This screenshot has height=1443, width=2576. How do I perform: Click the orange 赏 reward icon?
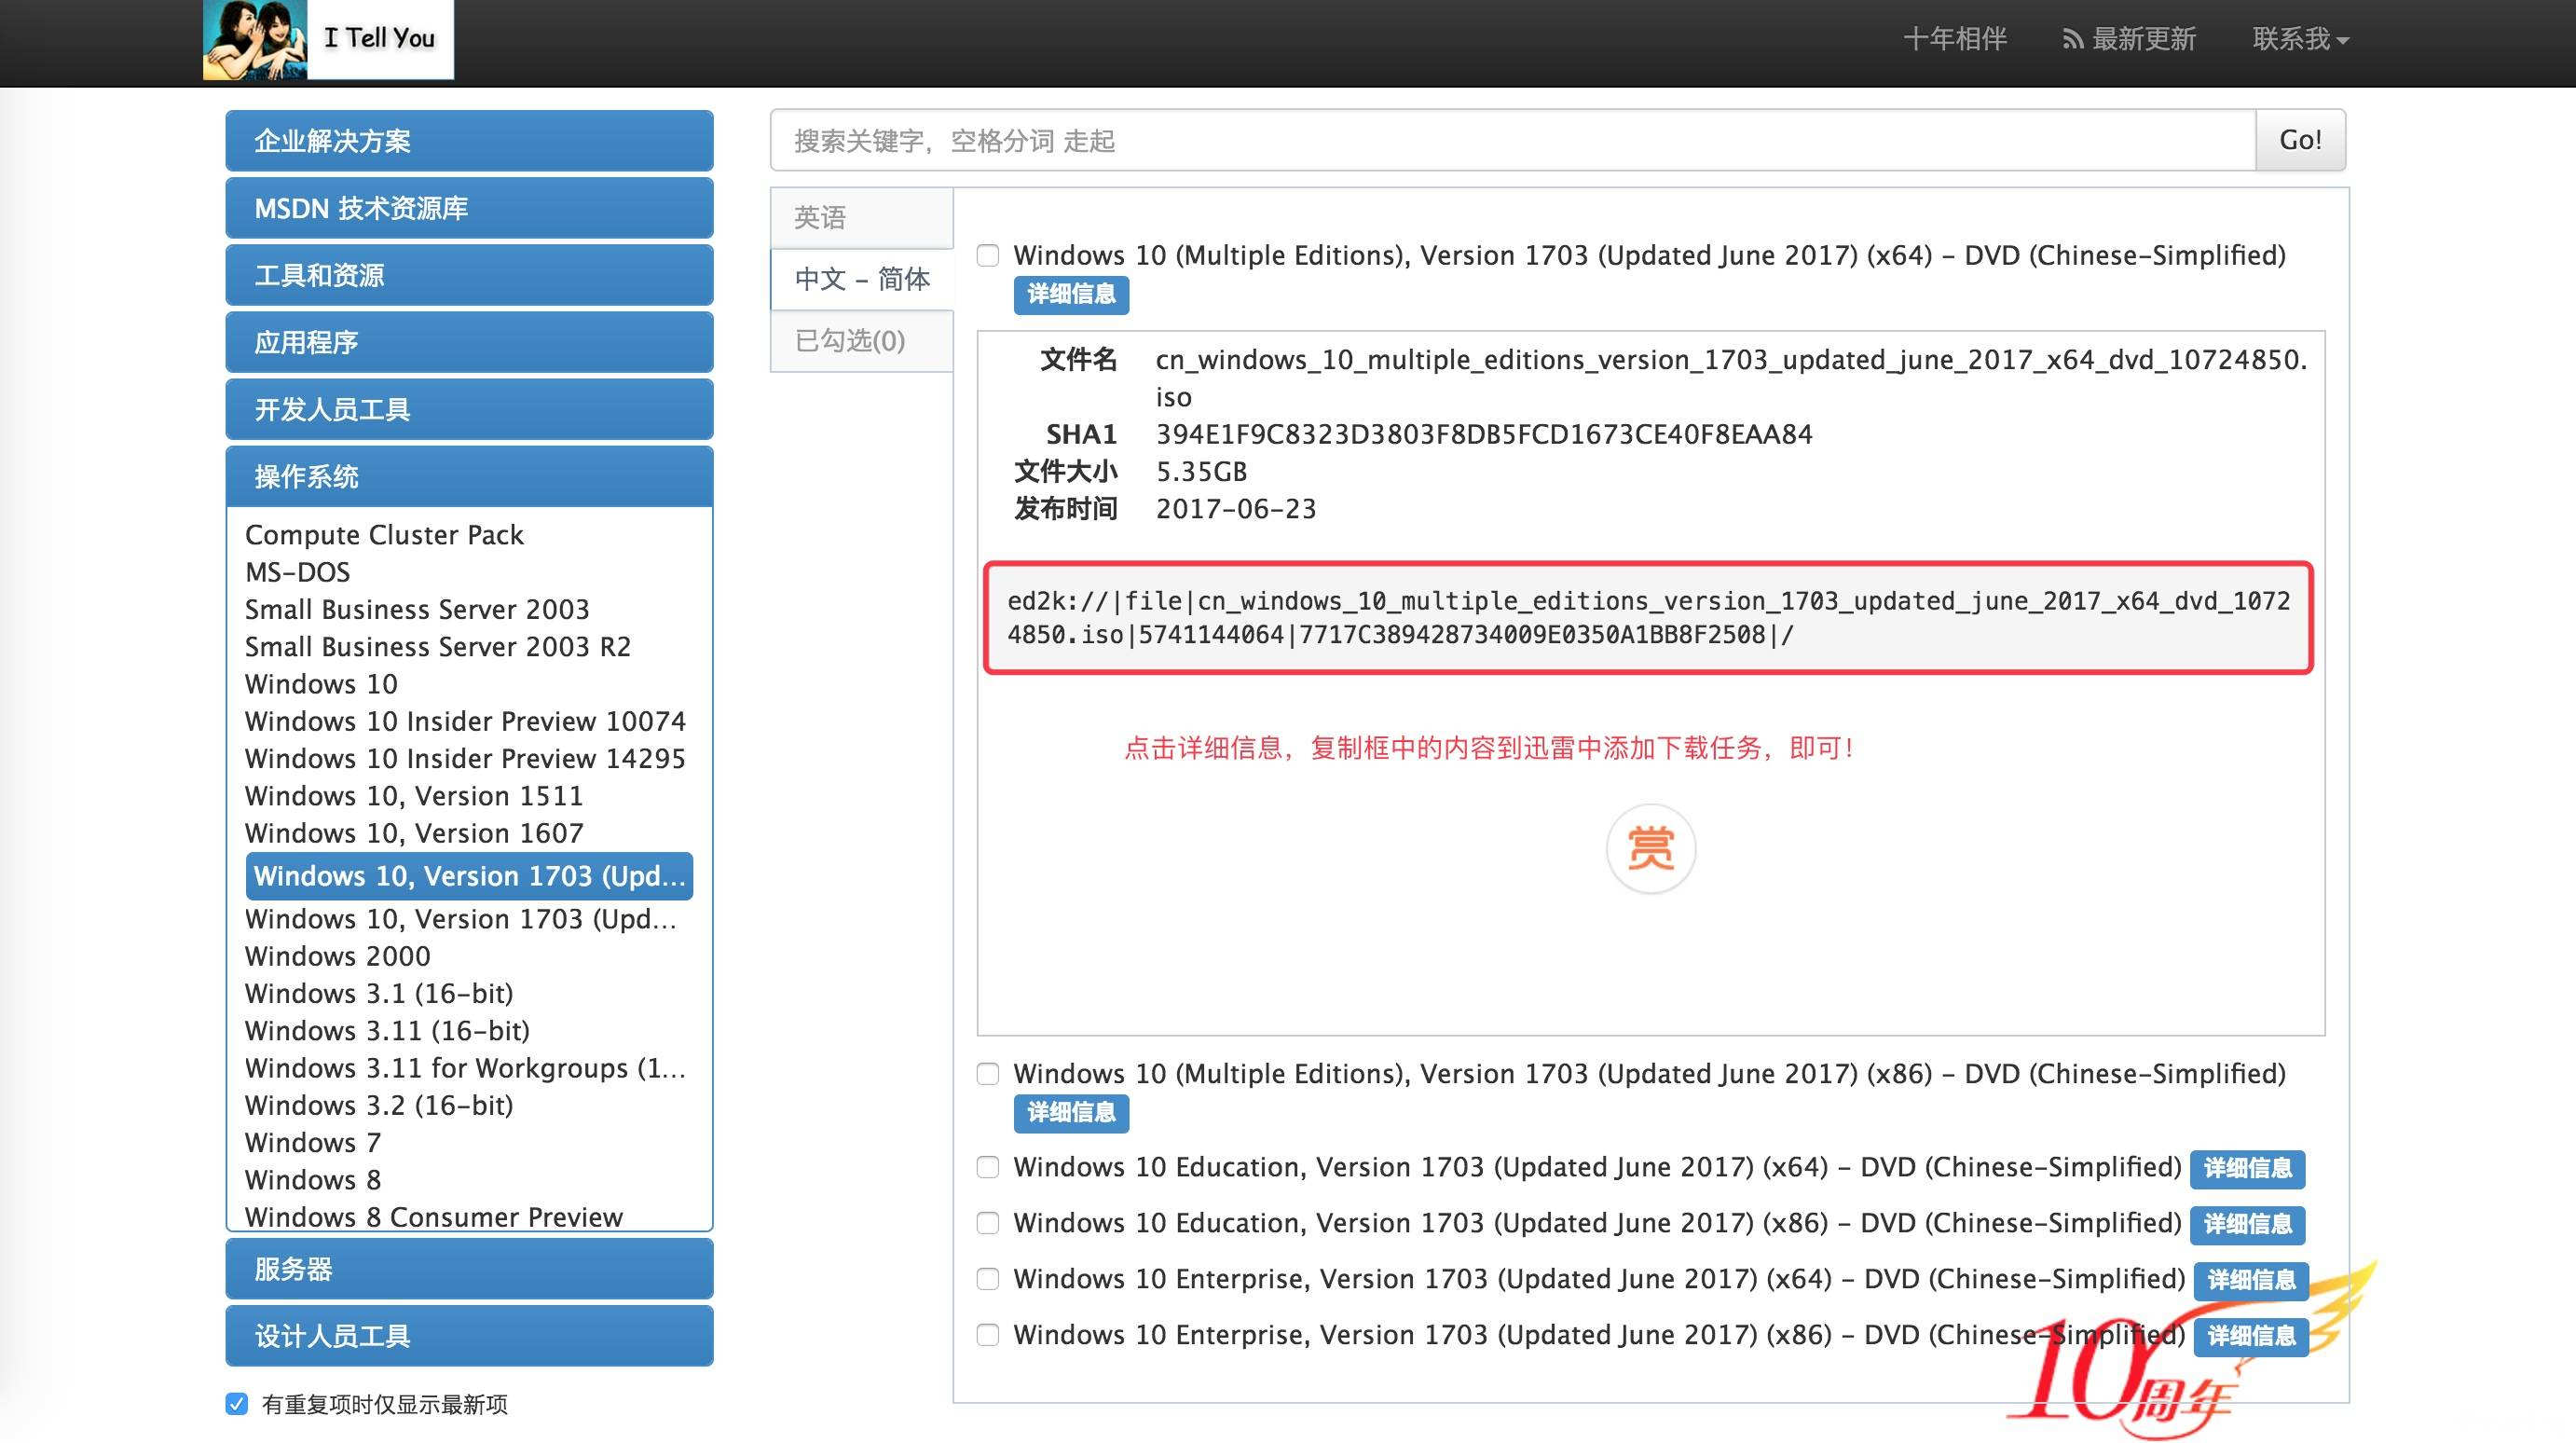point(1650,848)
